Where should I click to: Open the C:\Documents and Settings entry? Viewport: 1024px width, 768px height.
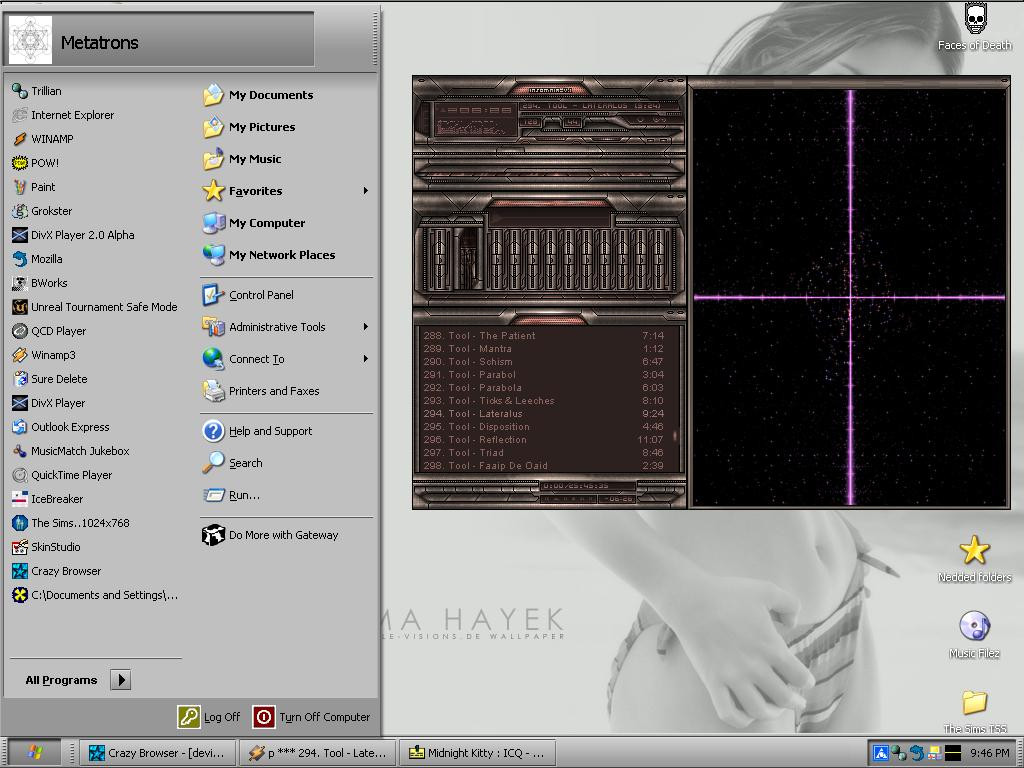[95, 595]
